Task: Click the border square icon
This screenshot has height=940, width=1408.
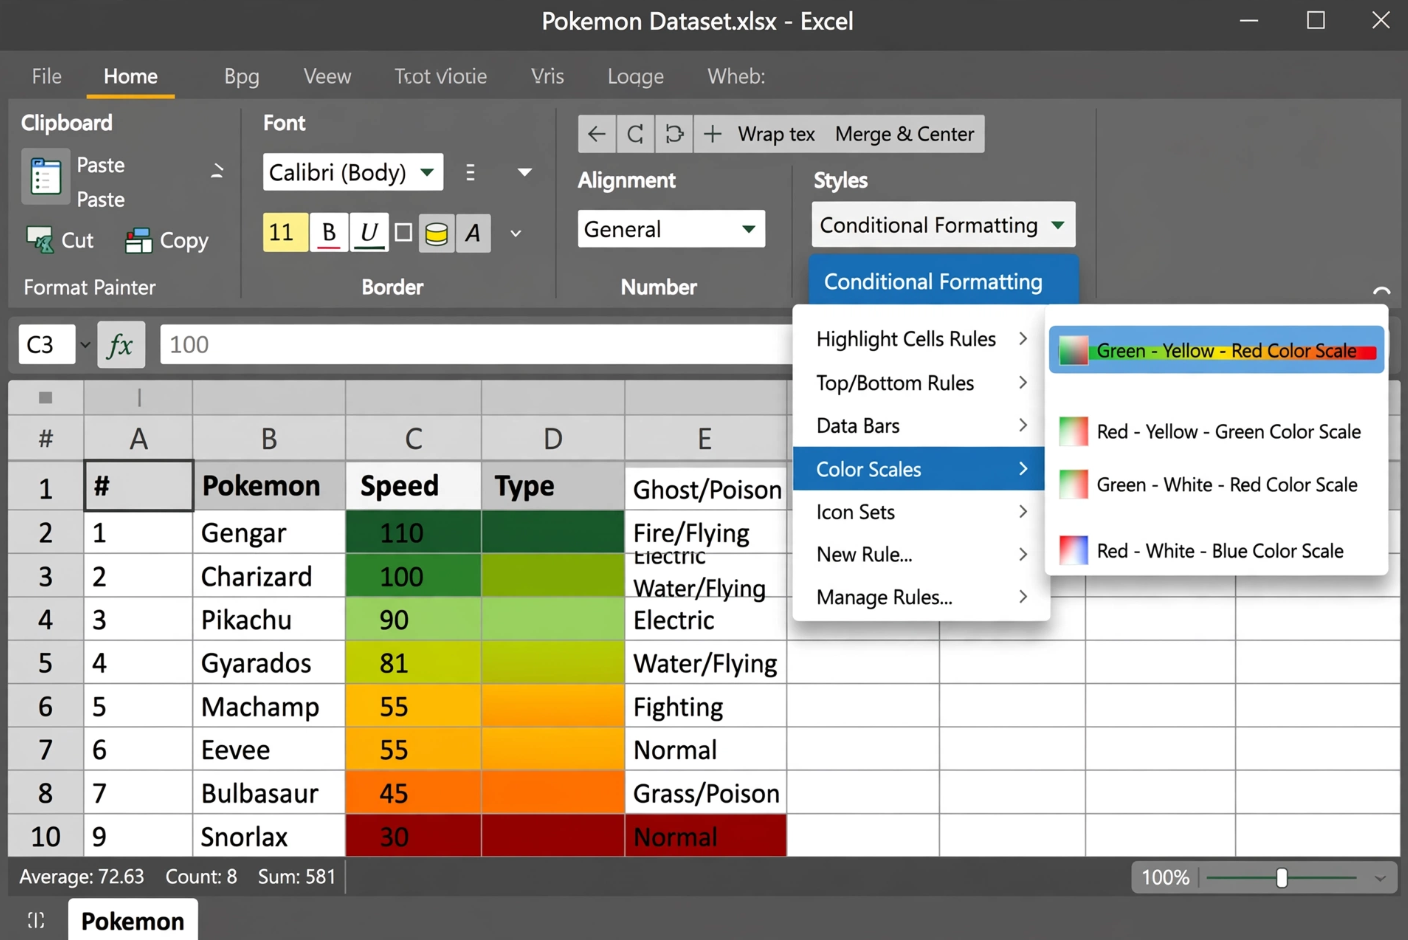Action: [x=403, y=233]
